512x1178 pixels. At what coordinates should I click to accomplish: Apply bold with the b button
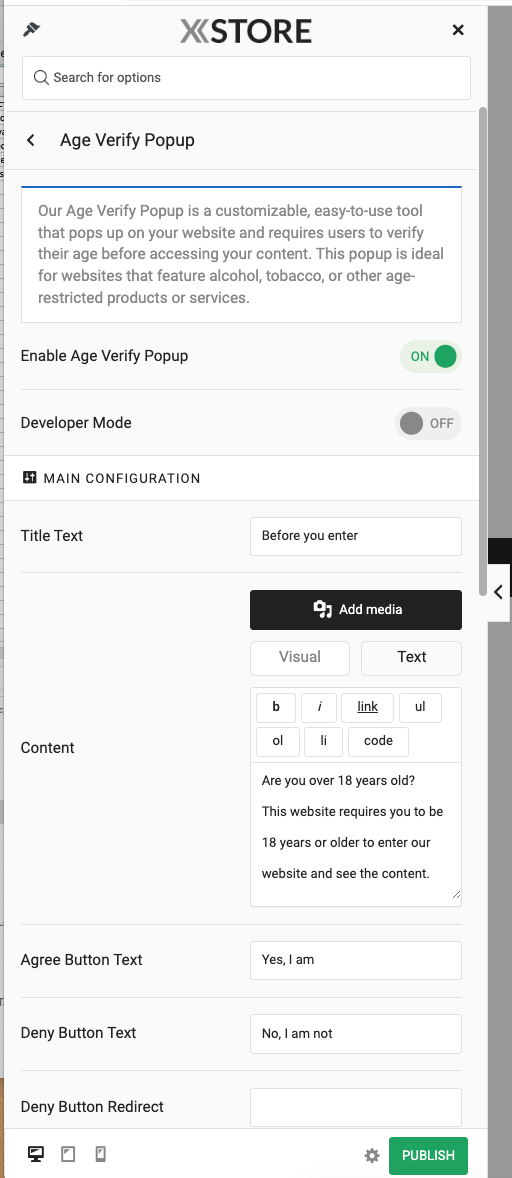coord(276,708)
